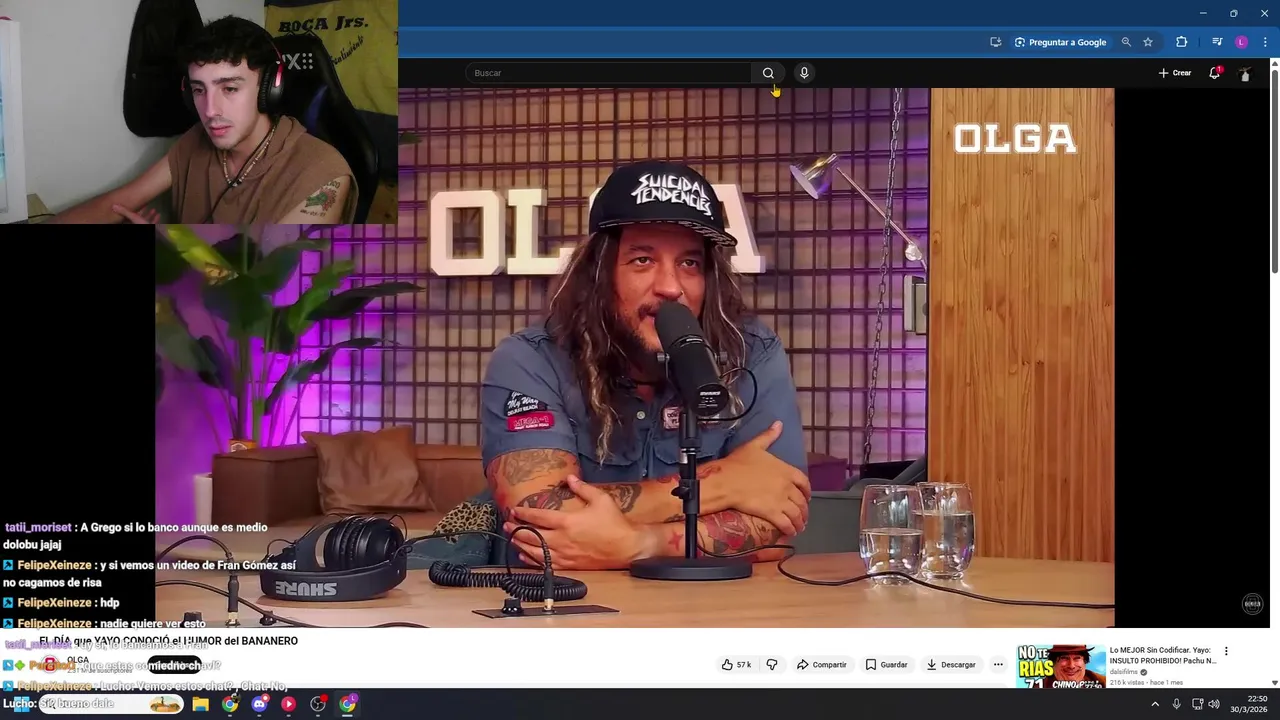Screen dimensions: 1280x720
Task: Click recommended title Lo MEJOR Sin Codificar
Action: pyautogui.click(x=1163, y=655)
